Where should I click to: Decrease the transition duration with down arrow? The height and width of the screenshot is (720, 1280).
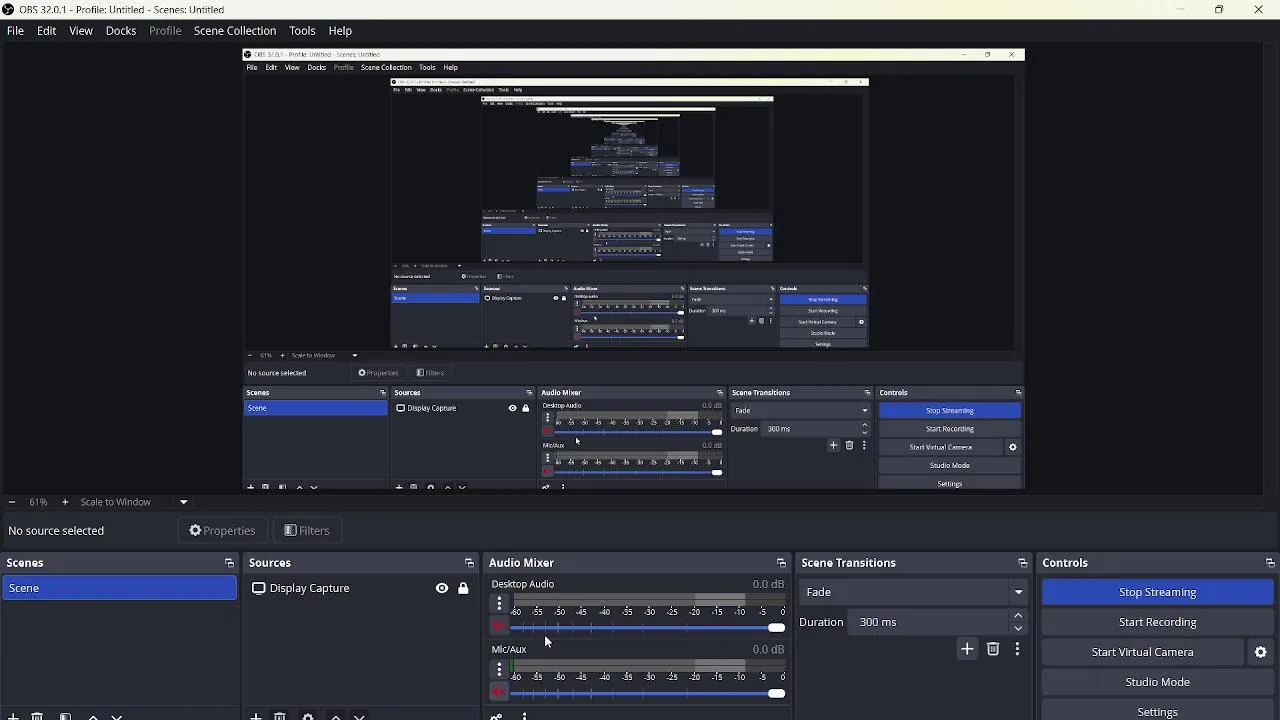pyautogui.click(x=1018, y=628)
